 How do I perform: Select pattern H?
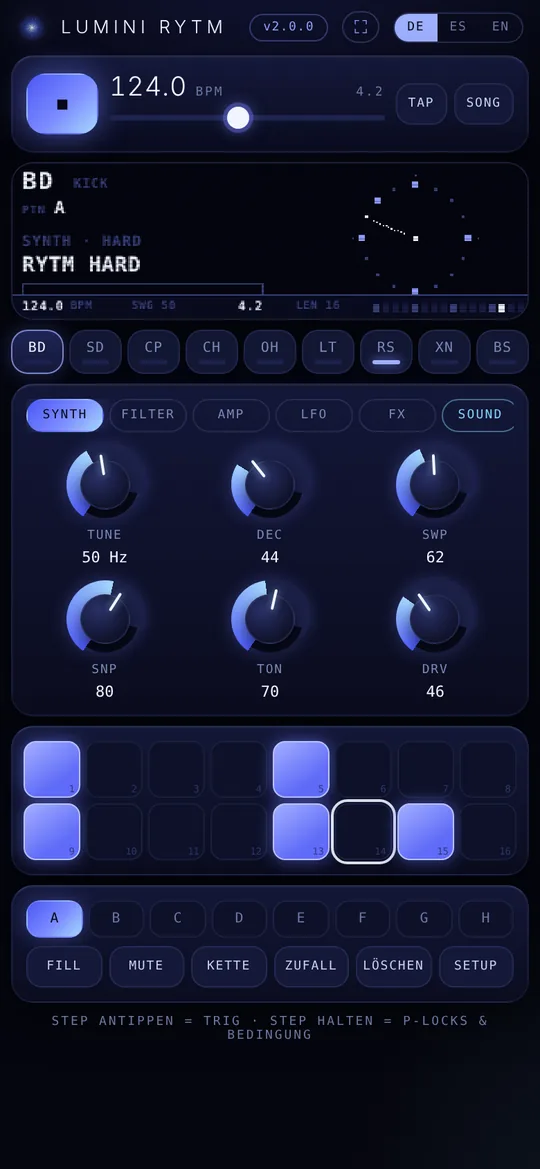coord(486,918)
